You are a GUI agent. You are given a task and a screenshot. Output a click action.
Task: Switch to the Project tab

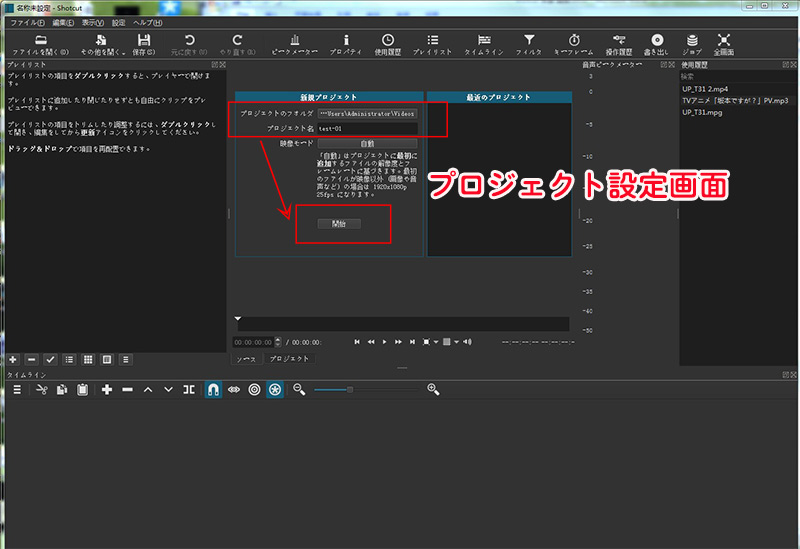coord(289,359)
